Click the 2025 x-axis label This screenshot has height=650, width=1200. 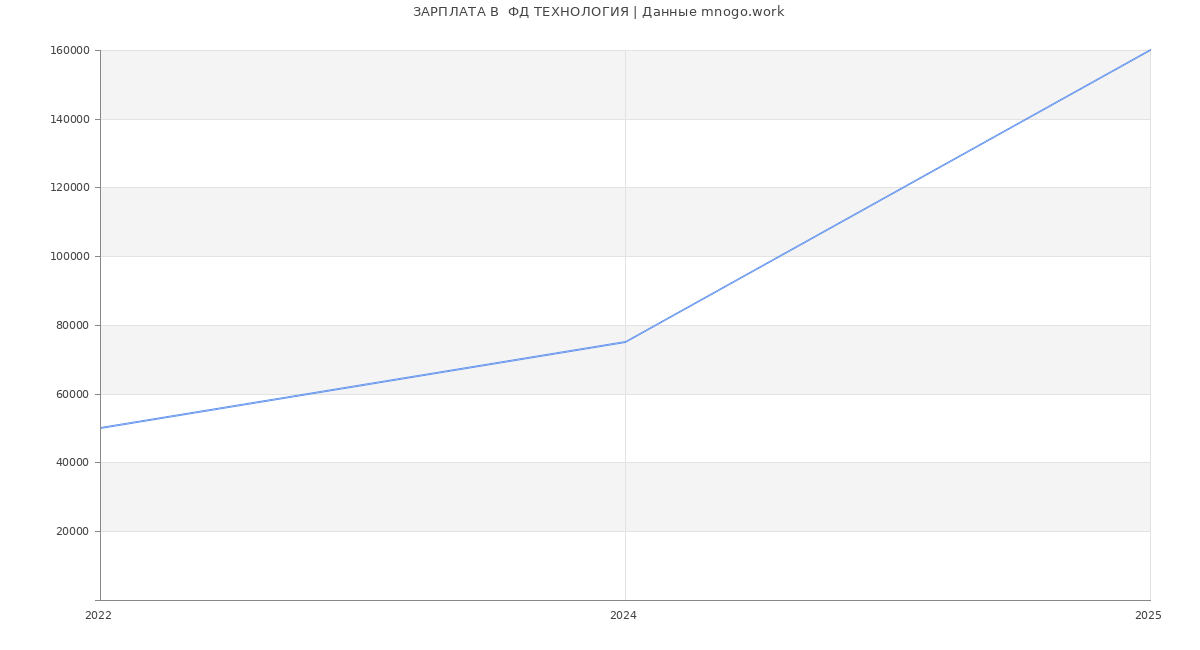coord(1148,616)
